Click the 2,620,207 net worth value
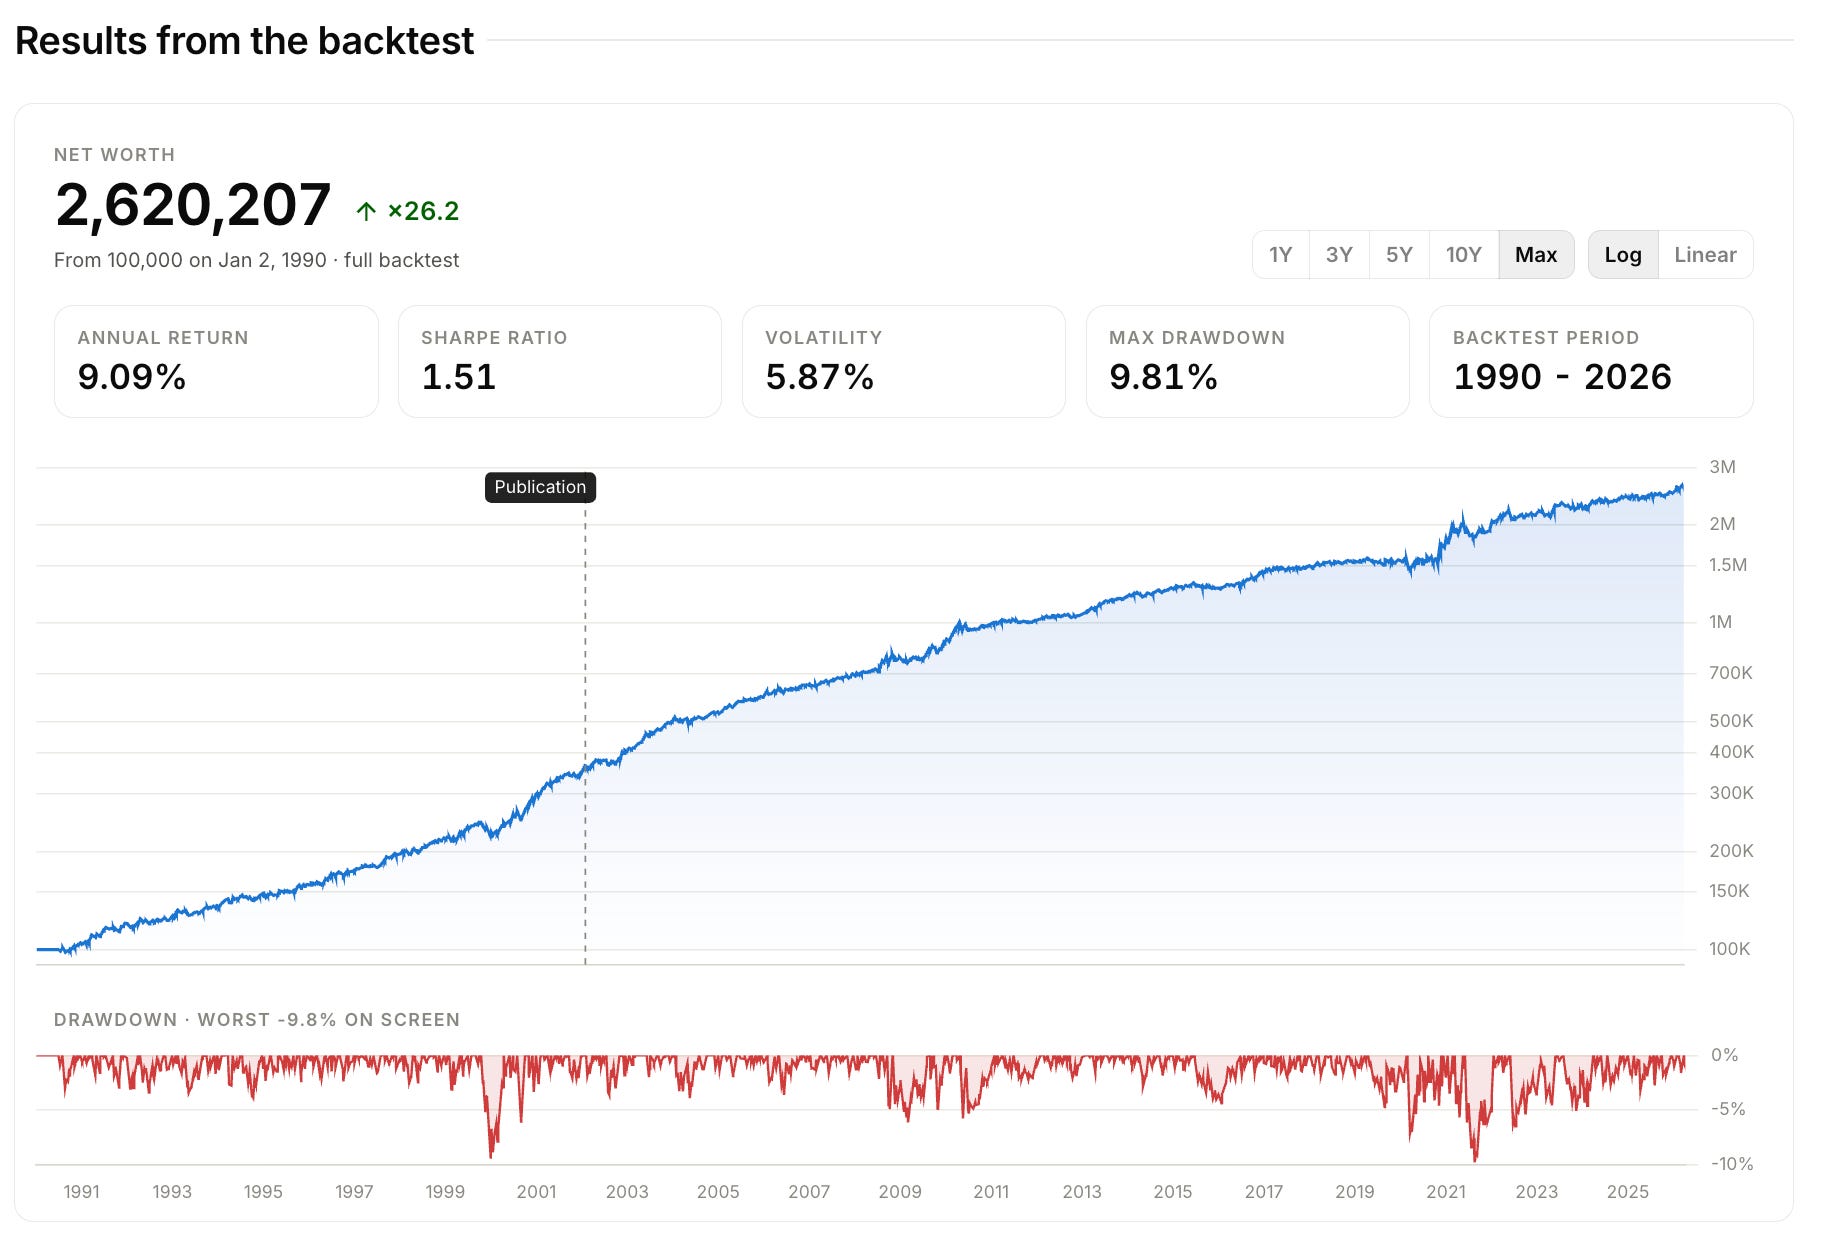 193,205
